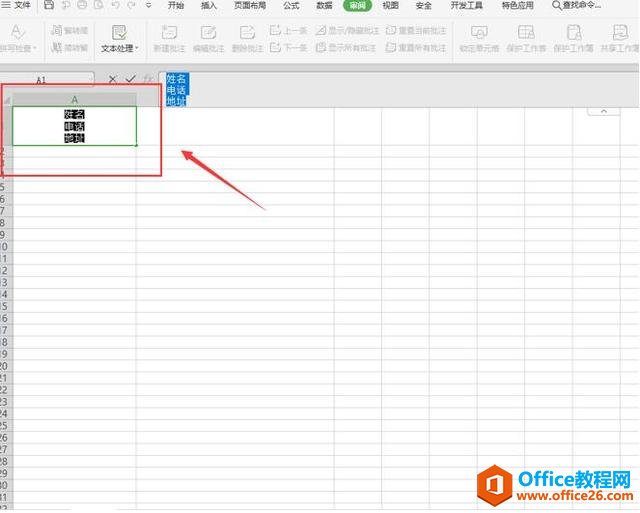The height and width of the screenshot is (513, 640).
Task: Open the 文本处理 dropdown
Action: tap(120, 38)
